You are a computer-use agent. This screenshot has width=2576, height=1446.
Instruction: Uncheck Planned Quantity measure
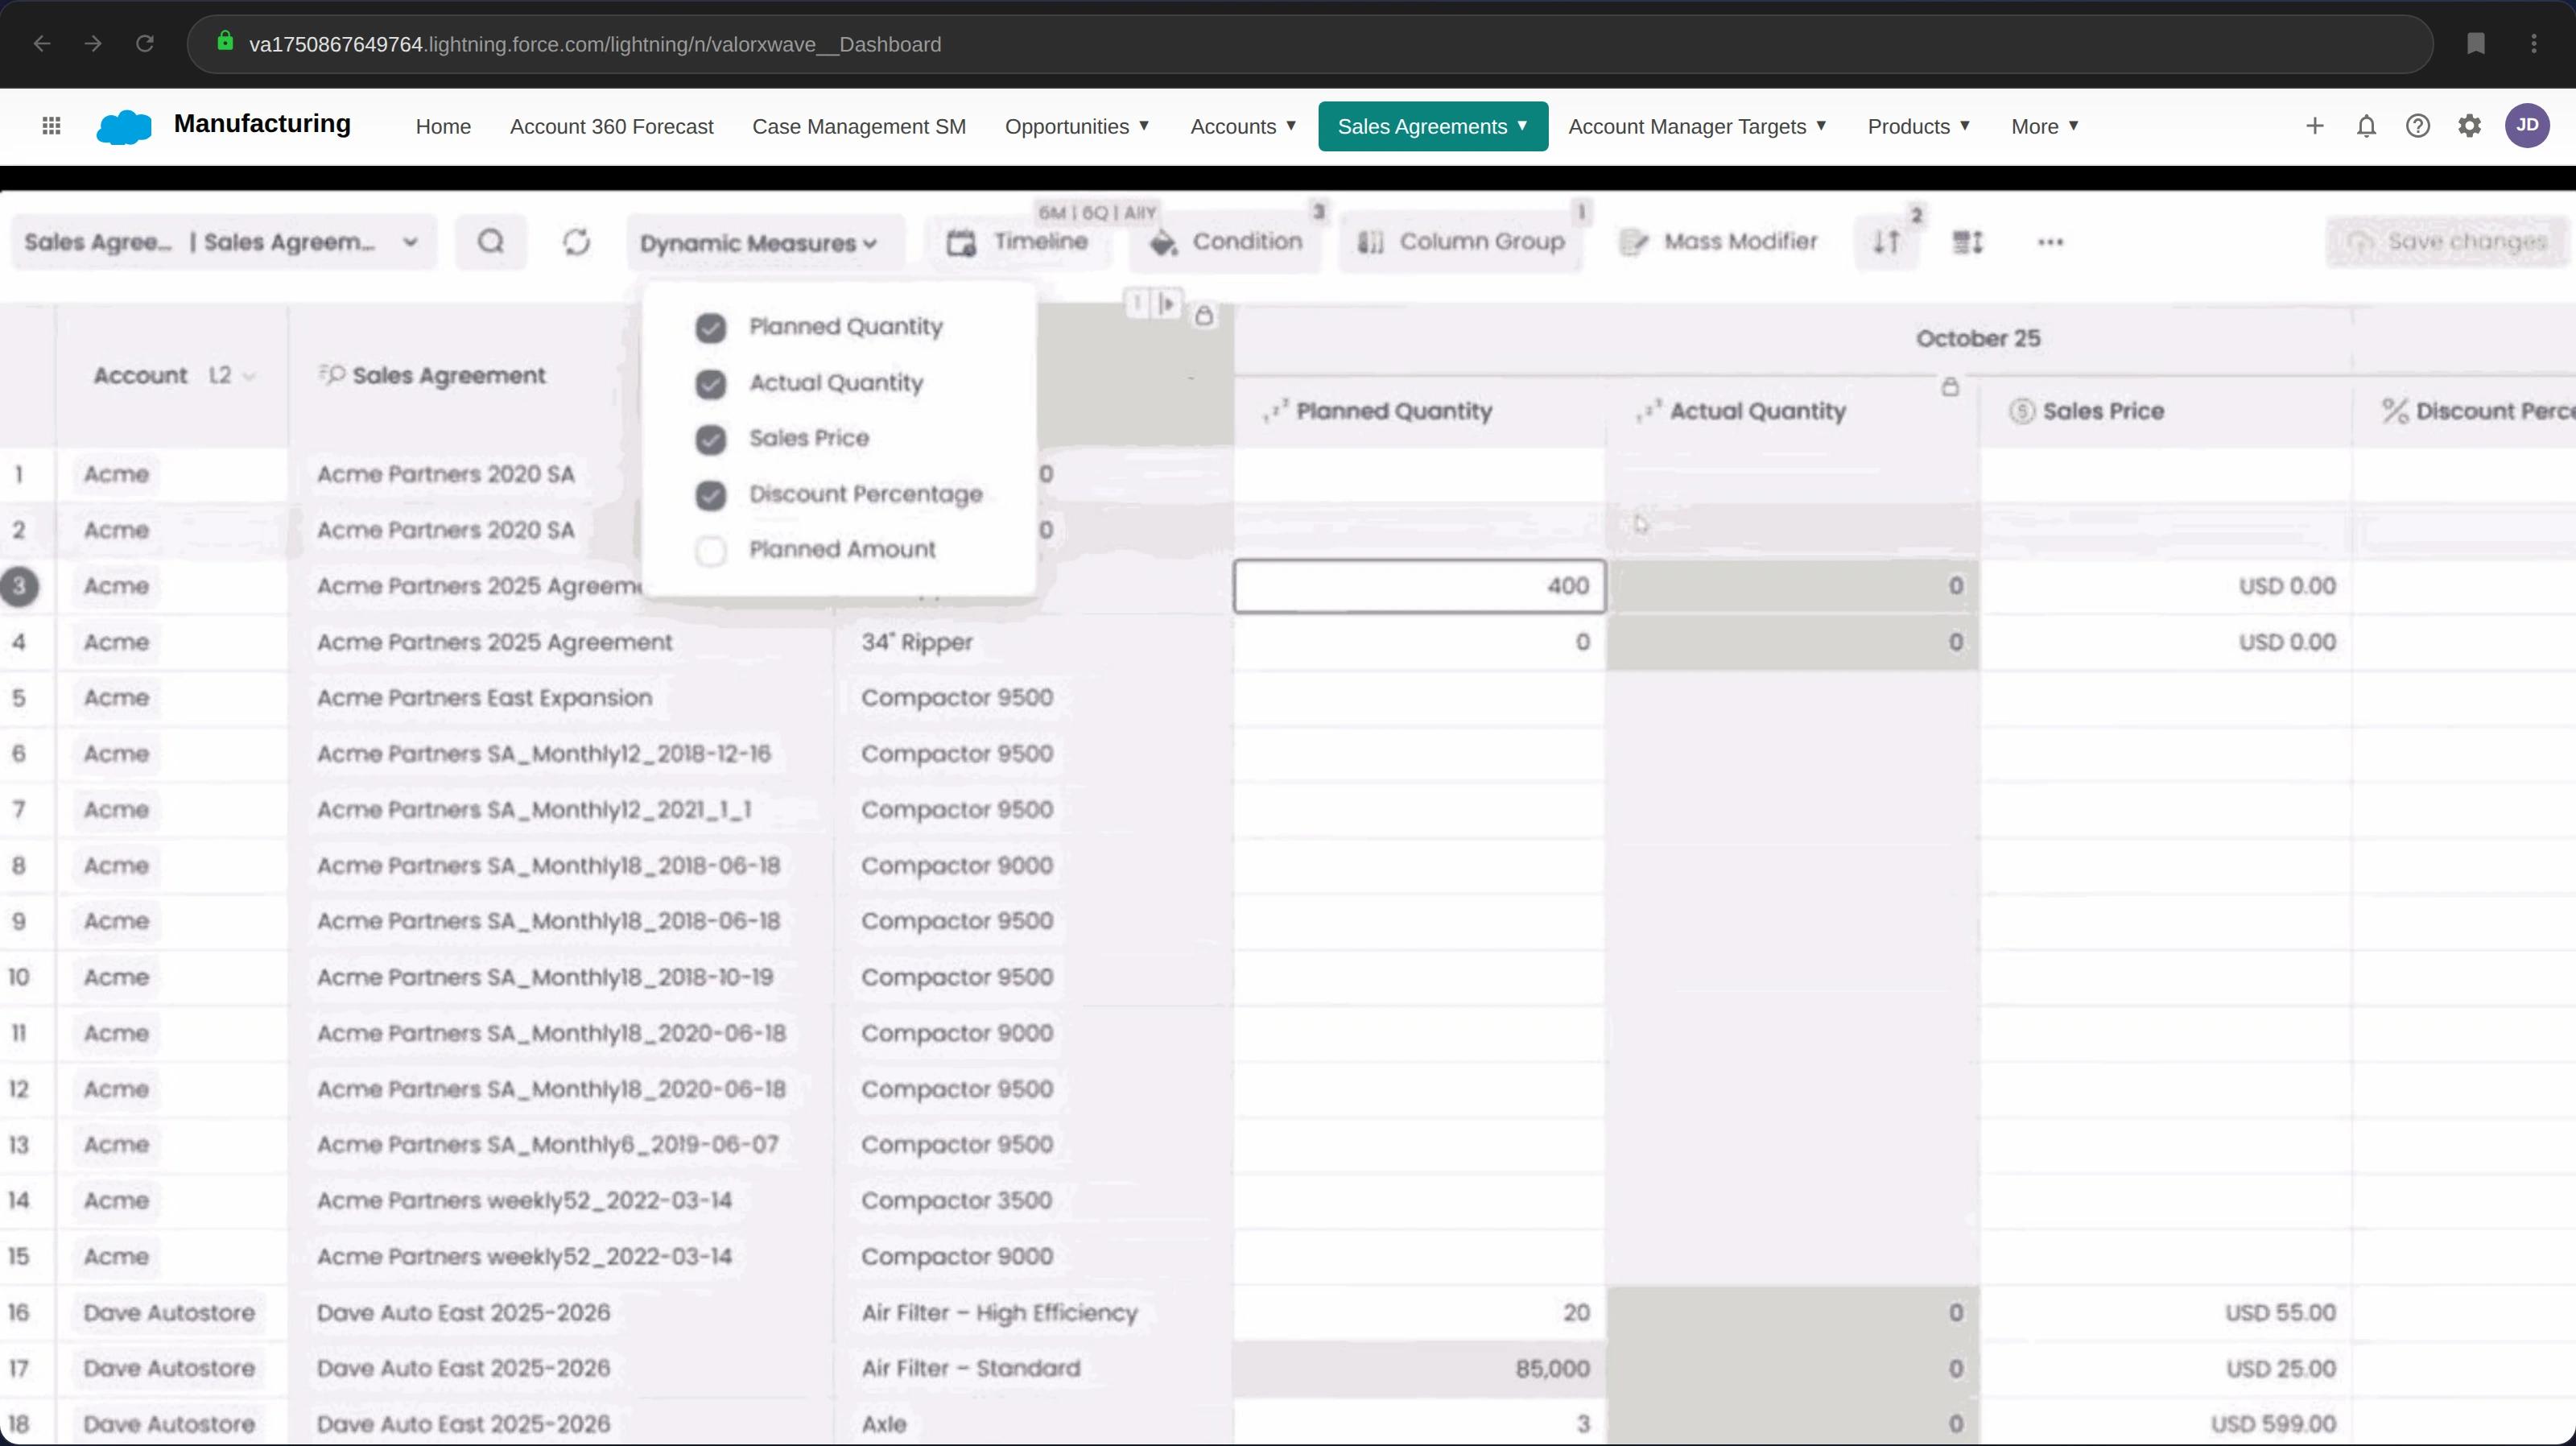click(x=711, y=328)
